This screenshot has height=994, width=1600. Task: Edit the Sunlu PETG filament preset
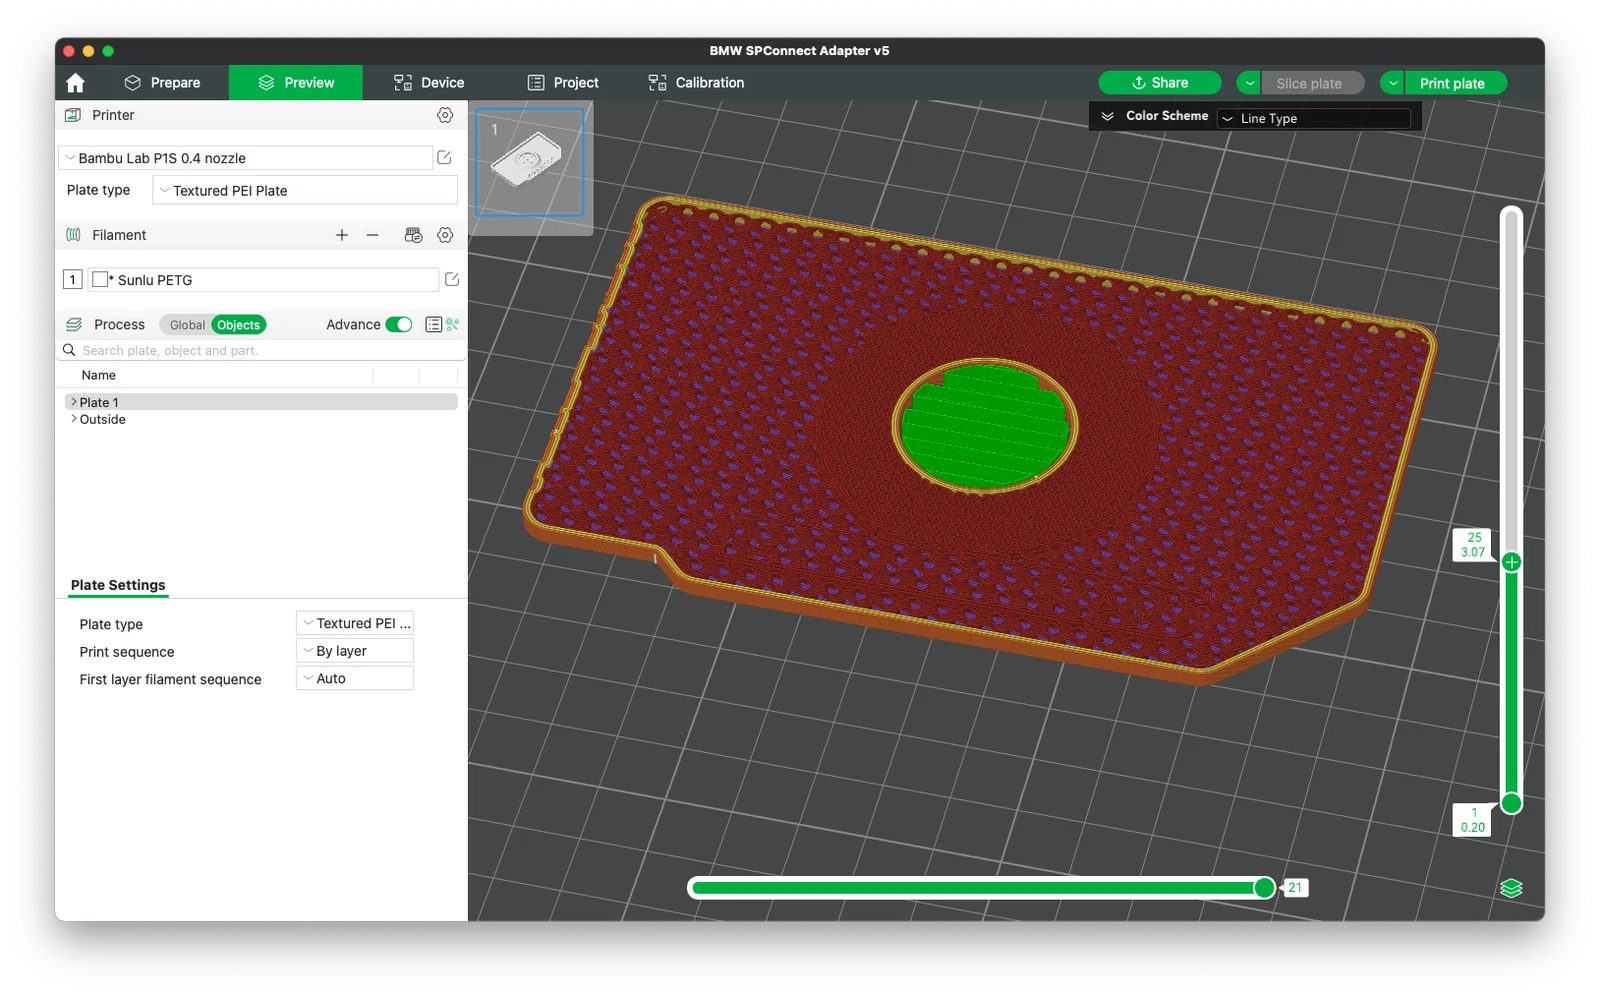[452, 280]
